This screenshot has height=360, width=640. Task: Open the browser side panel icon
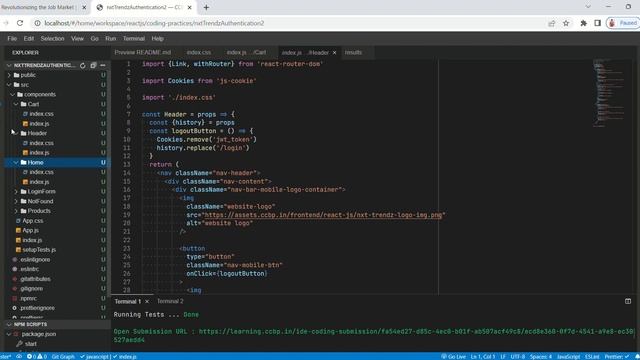click(597, 23)
